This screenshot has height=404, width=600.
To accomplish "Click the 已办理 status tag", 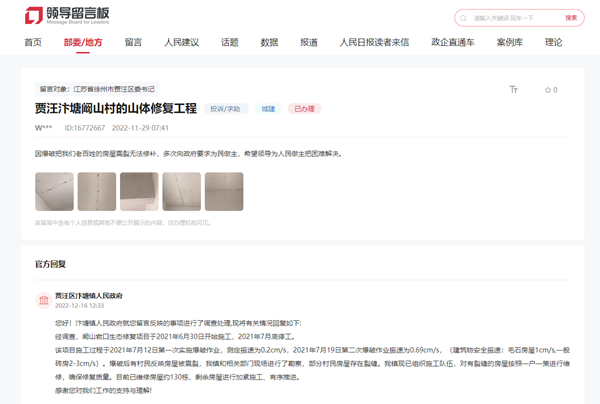I will point(304,109).
